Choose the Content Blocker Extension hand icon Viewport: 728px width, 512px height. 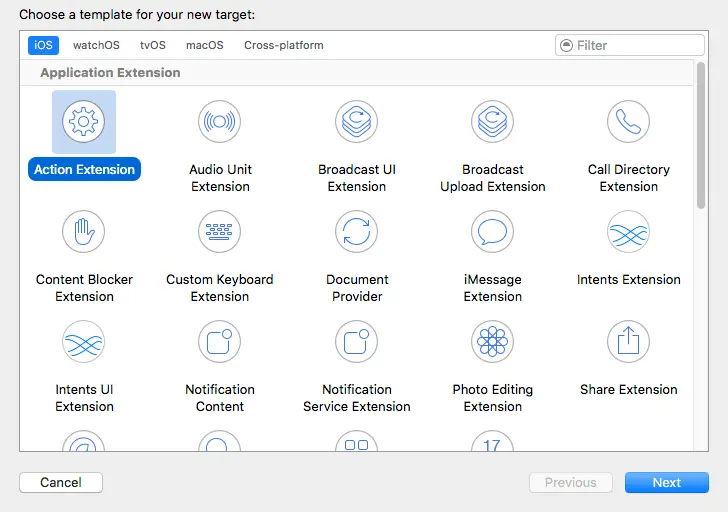pos(84,232)
